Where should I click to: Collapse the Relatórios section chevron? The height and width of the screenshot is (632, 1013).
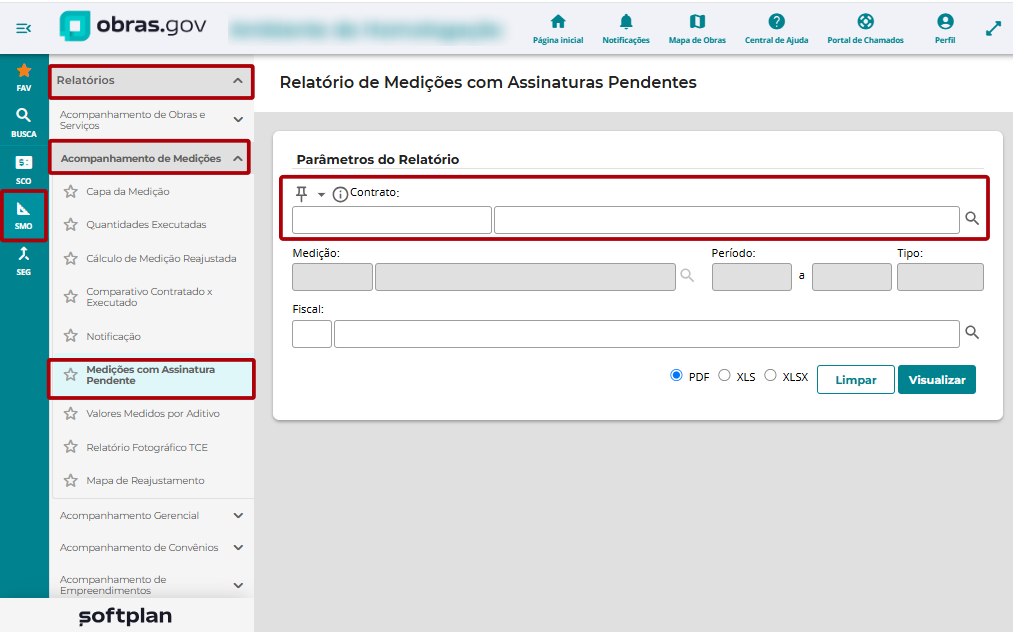(238, 81)
